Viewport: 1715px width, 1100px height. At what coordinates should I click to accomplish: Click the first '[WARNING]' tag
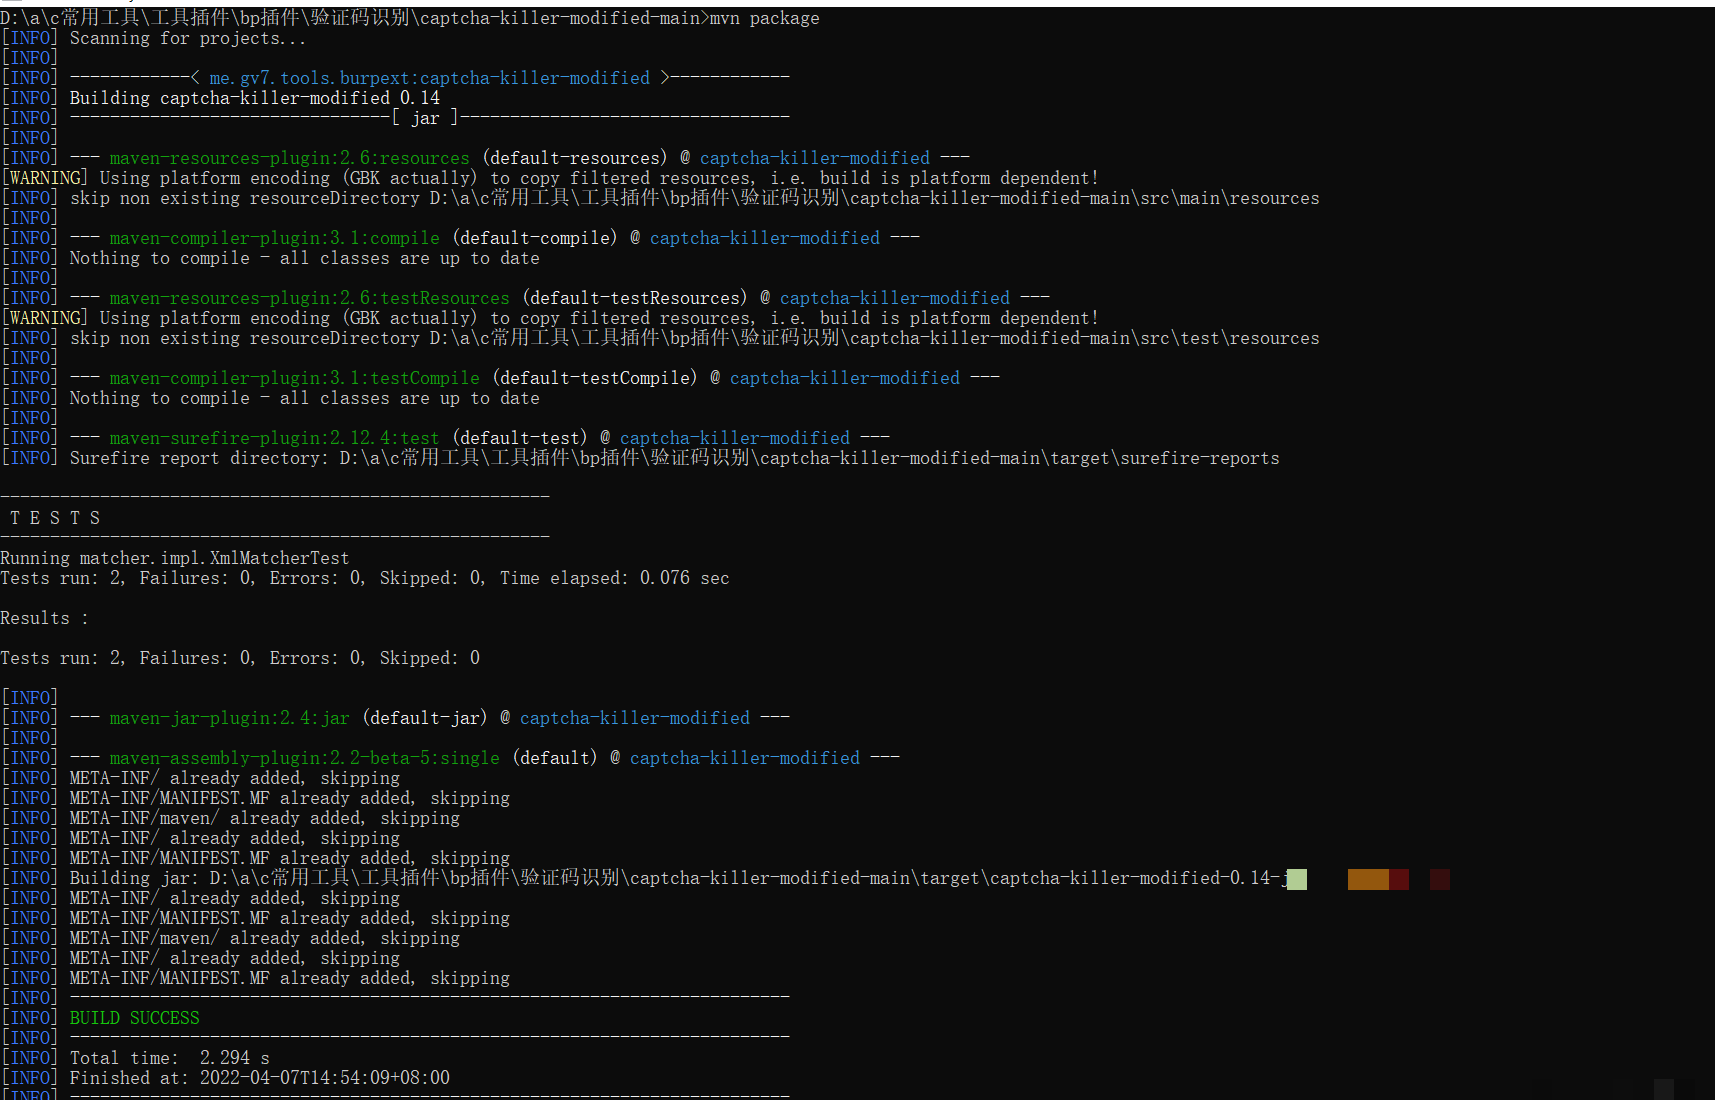44,178
